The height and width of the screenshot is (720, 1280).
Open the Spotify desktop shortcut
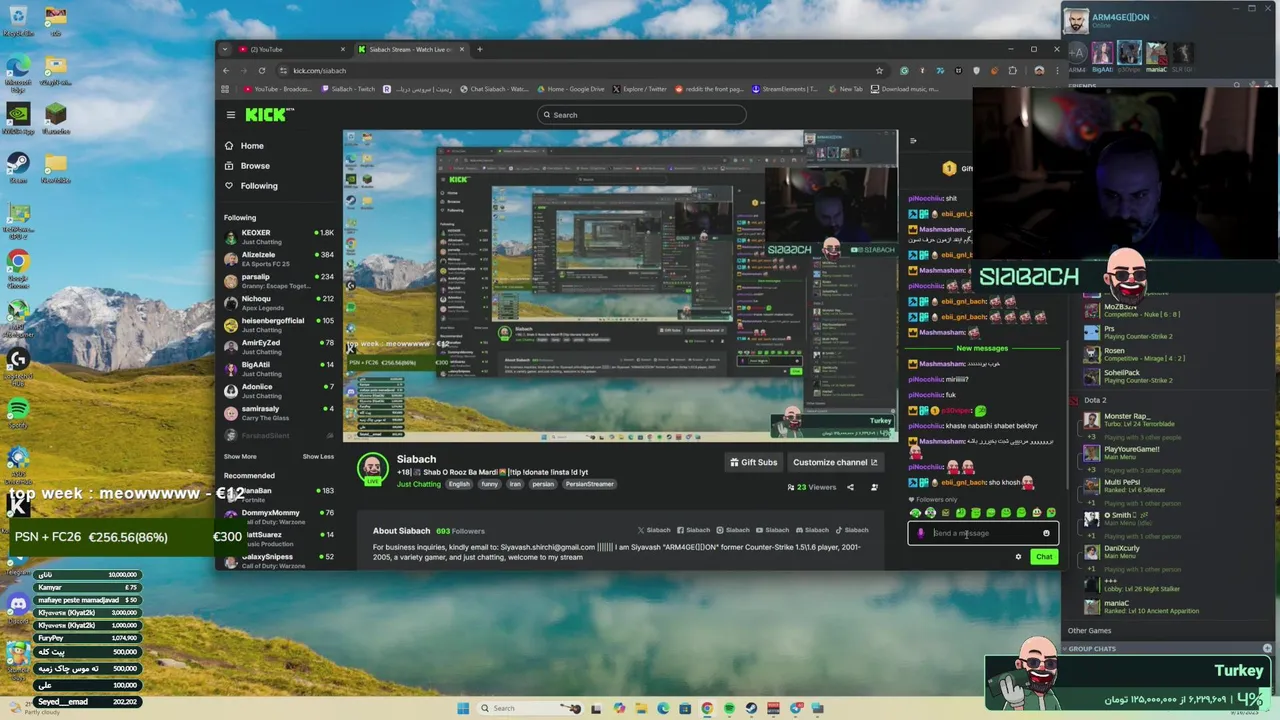point(18,412)
